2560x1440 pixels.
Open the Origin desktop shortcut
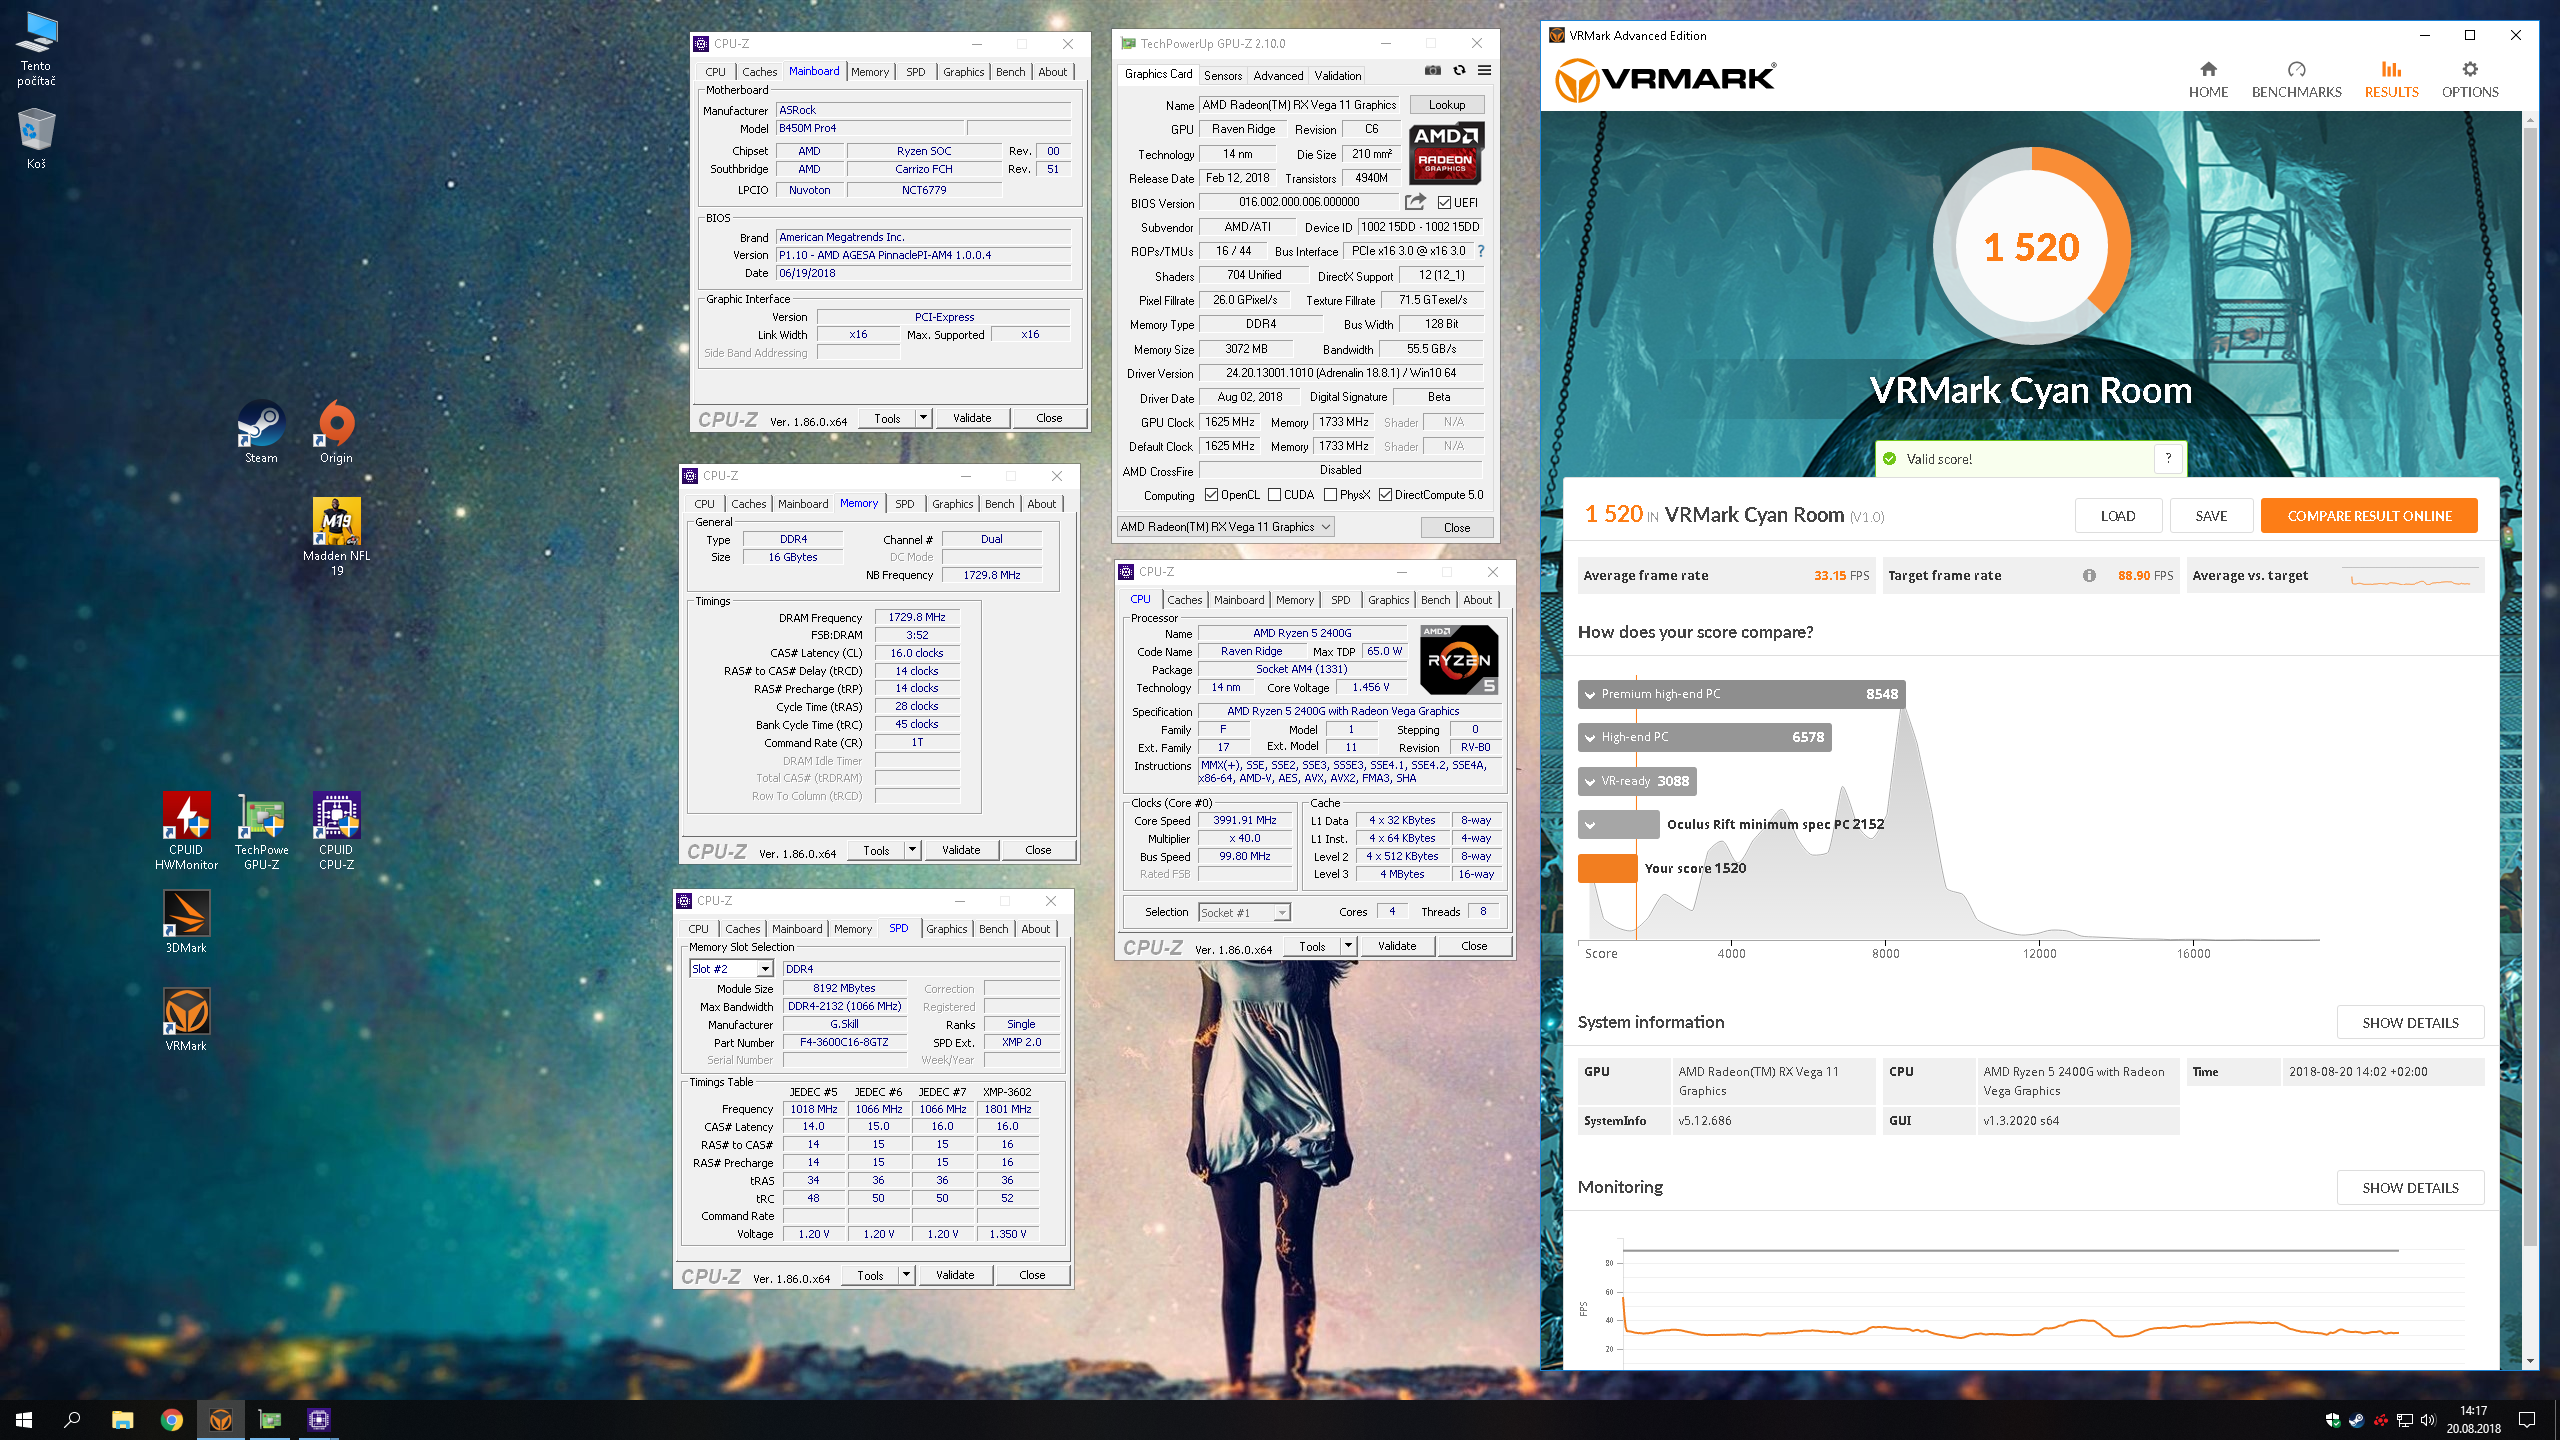pyautogui.click(x=336, y=432)
